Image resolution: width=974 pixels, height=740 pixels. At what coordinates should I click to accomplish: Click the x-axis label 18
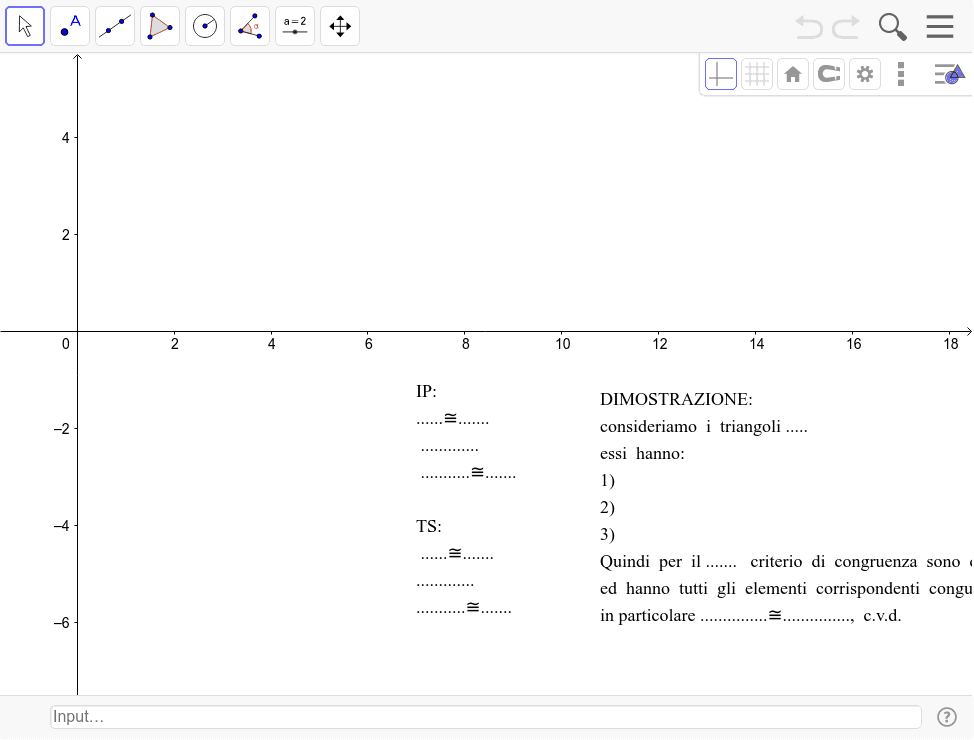(x=950, y=344)
